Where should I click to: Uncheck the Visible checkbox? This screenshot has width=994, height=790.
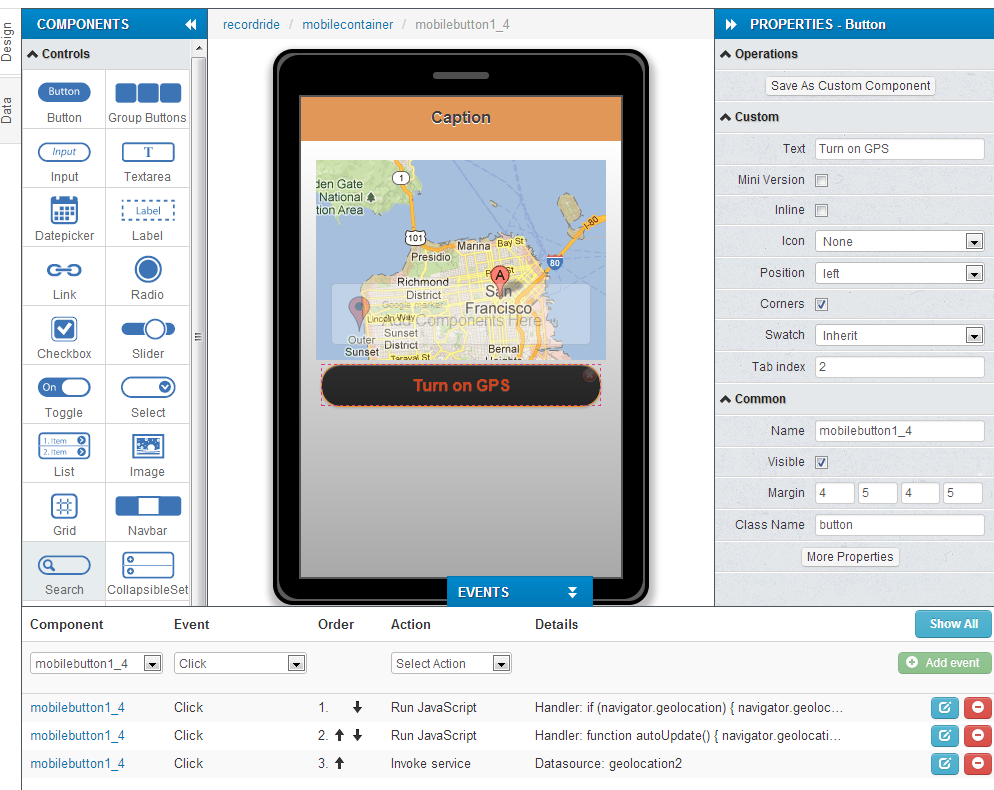coord(822,463)
